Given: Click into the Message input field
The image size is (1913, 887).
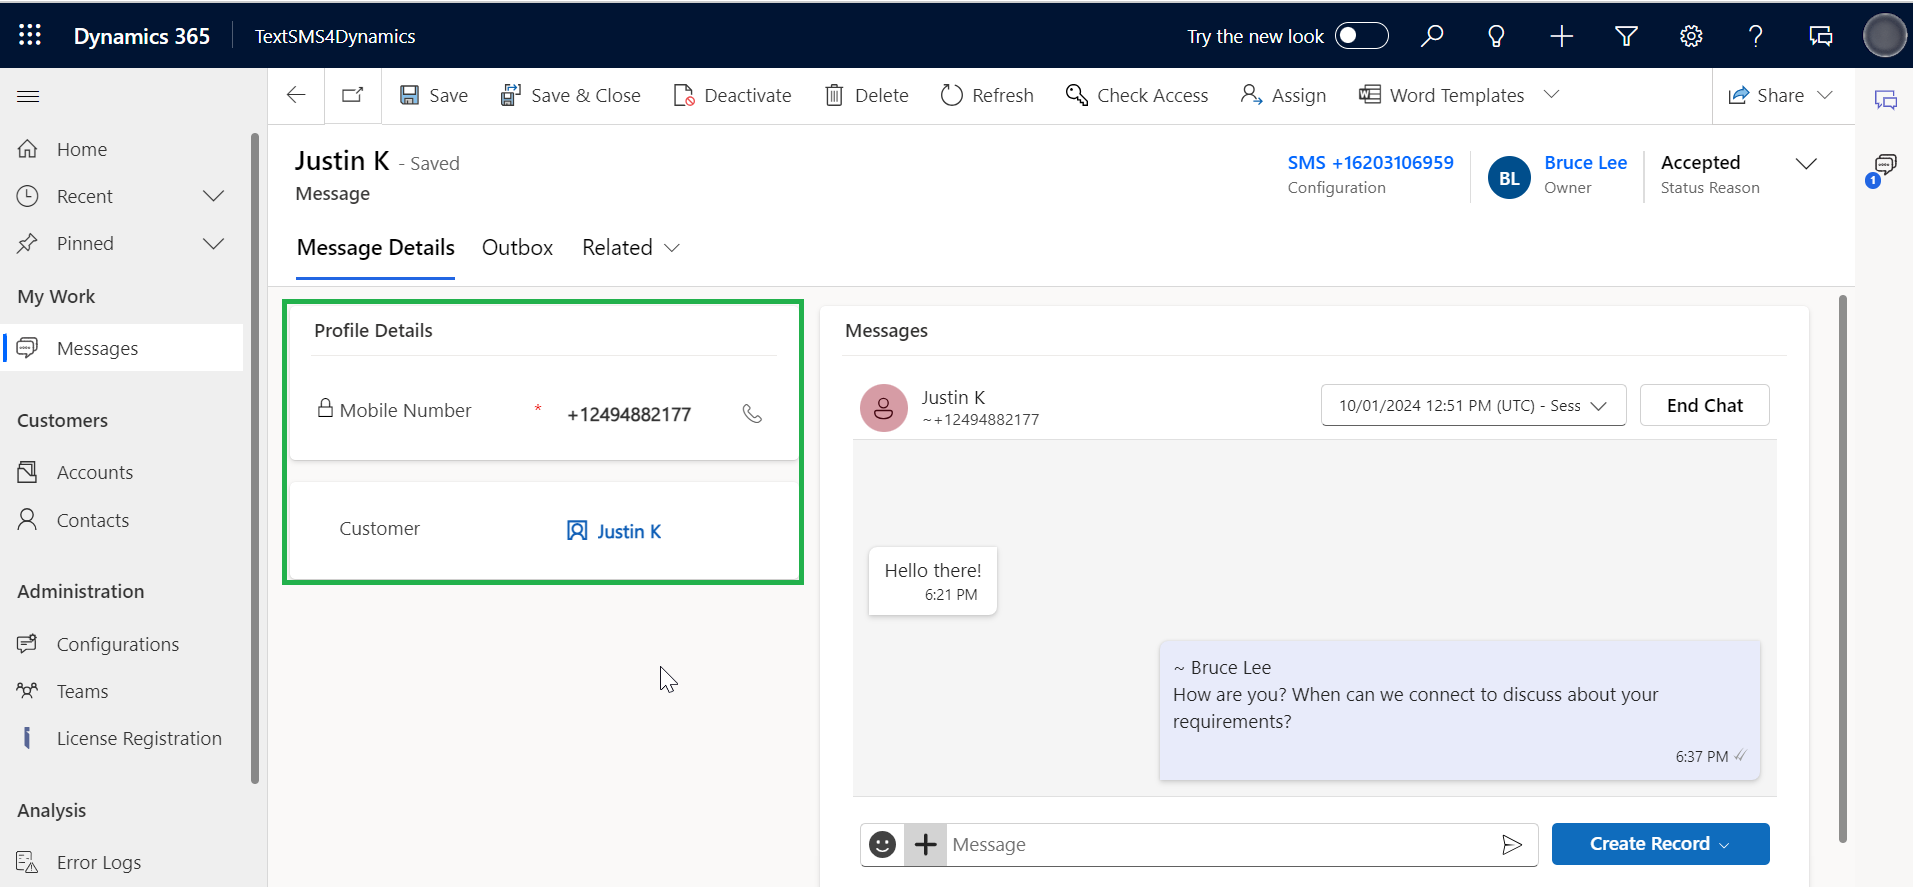Looking at the screenshot, I should pyautogui.click(x=1215, y=845).
